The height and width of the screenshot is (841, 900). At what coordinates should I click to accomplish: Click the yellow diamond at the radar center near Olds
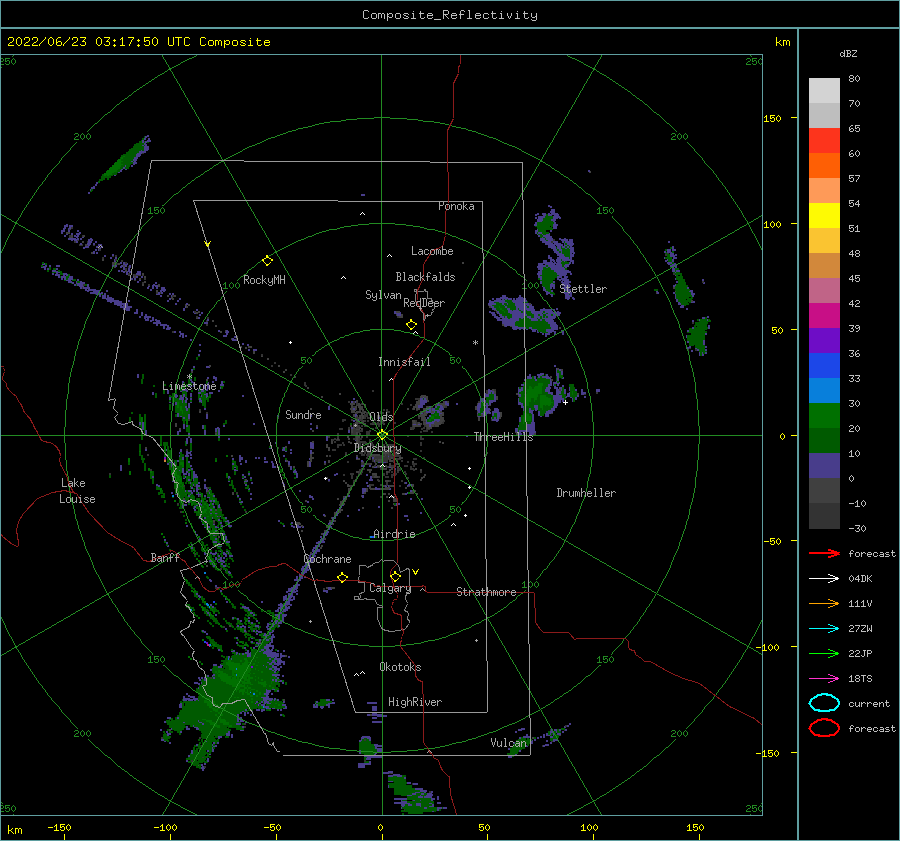[382, 435]
